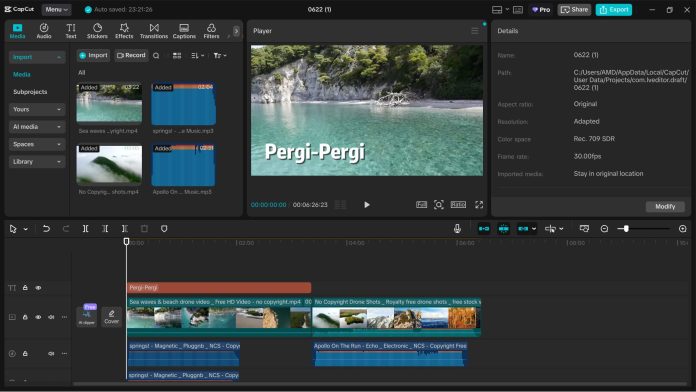Redo the last action
The width and height of the screenshot is (696, 392).
click(66, 229)
